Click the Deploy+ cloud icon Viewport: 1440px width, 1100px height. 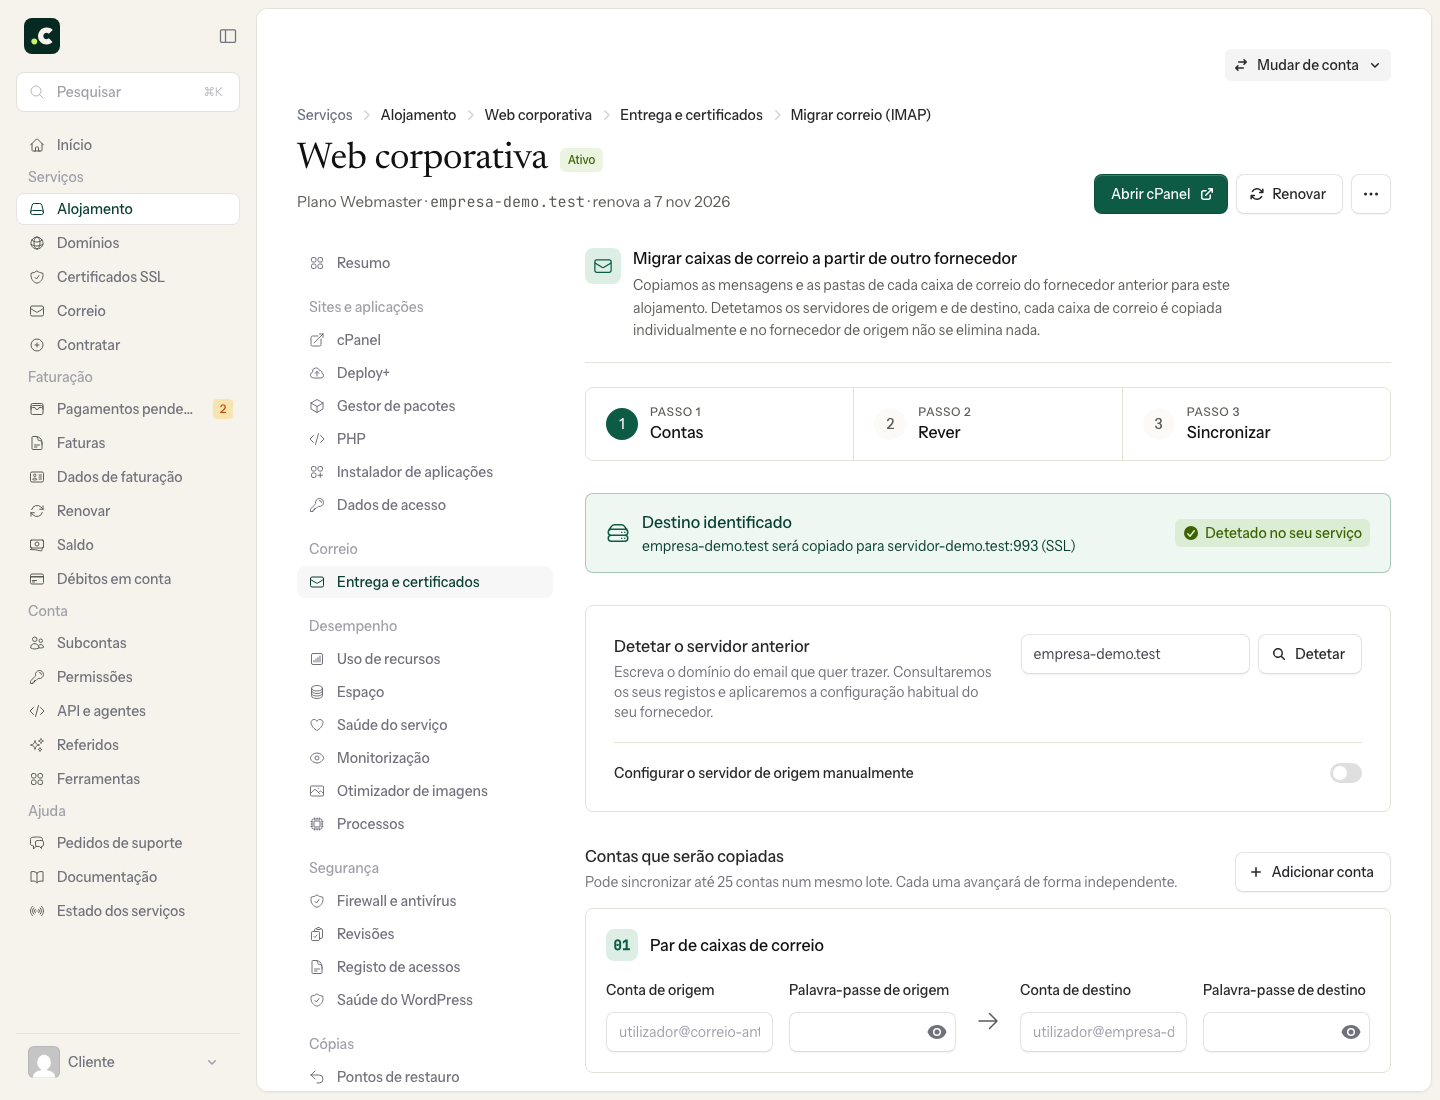(317, 373)
